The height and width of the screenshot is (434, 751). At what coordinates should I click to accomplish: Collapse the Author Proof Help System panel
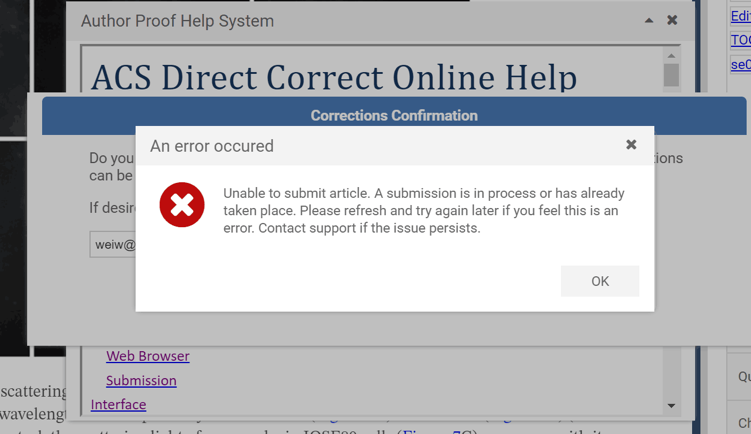(649, 20)
